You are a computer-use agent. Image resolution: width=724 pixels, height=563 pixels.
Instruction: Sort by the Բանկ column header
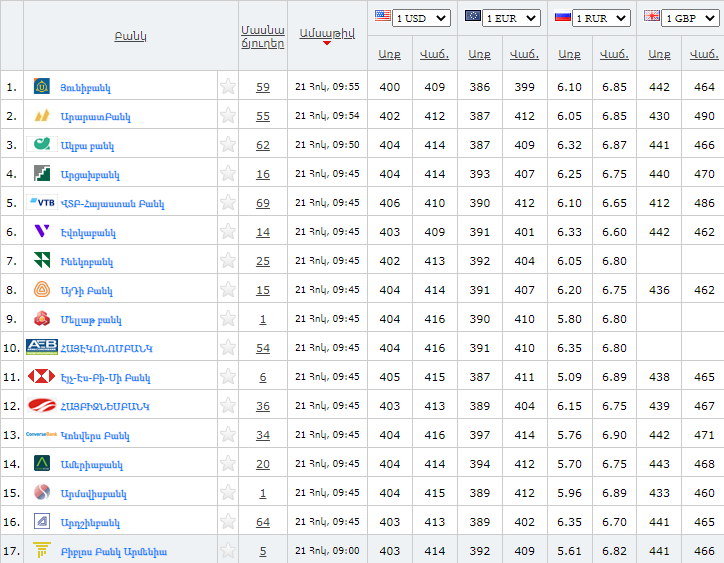130,36
